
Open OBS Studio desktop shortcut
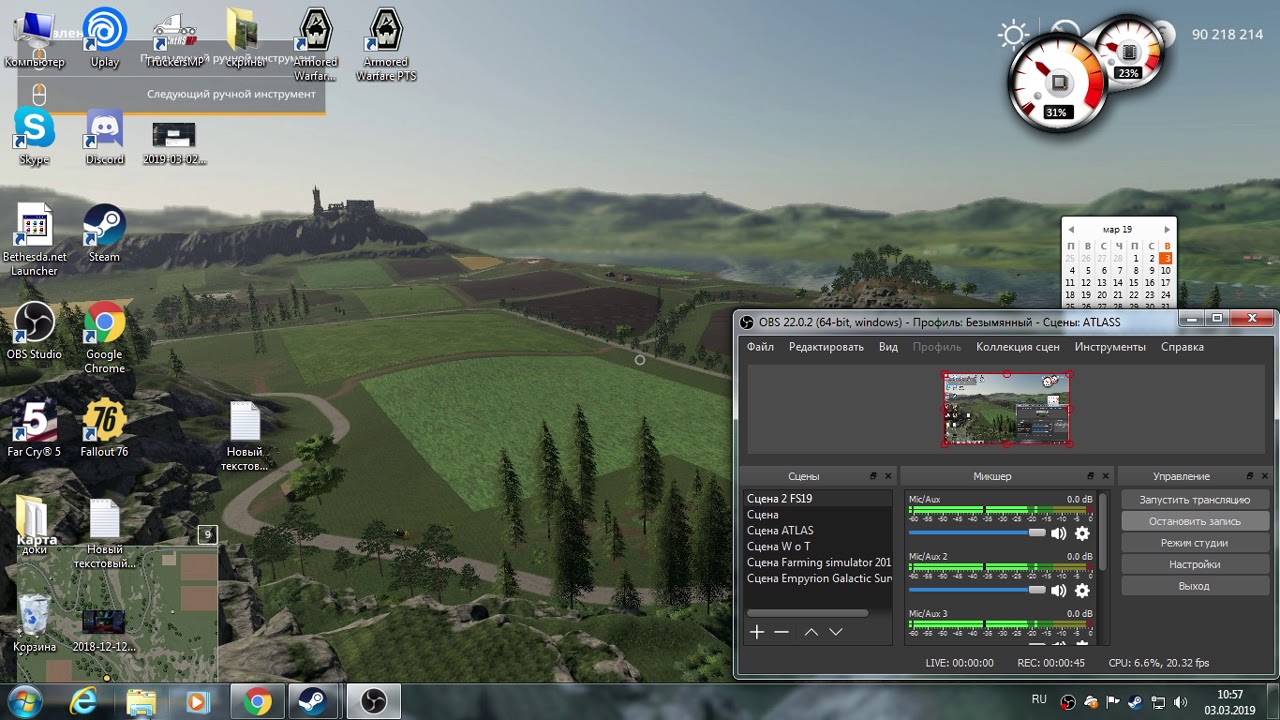(34, 331)
